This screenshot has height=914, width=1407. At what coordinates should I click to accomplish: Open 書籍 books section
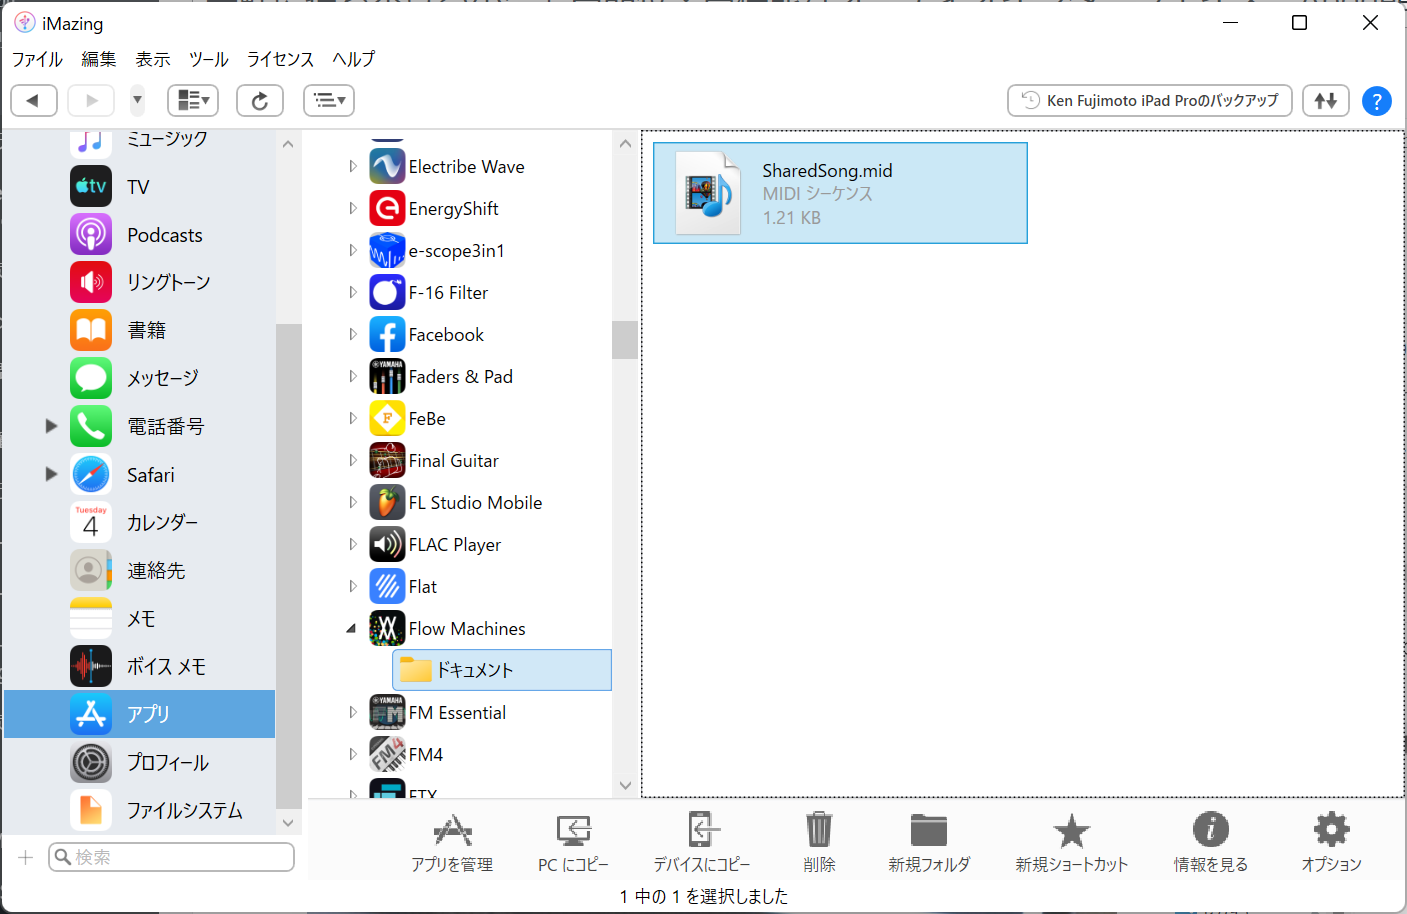point(139,331)
